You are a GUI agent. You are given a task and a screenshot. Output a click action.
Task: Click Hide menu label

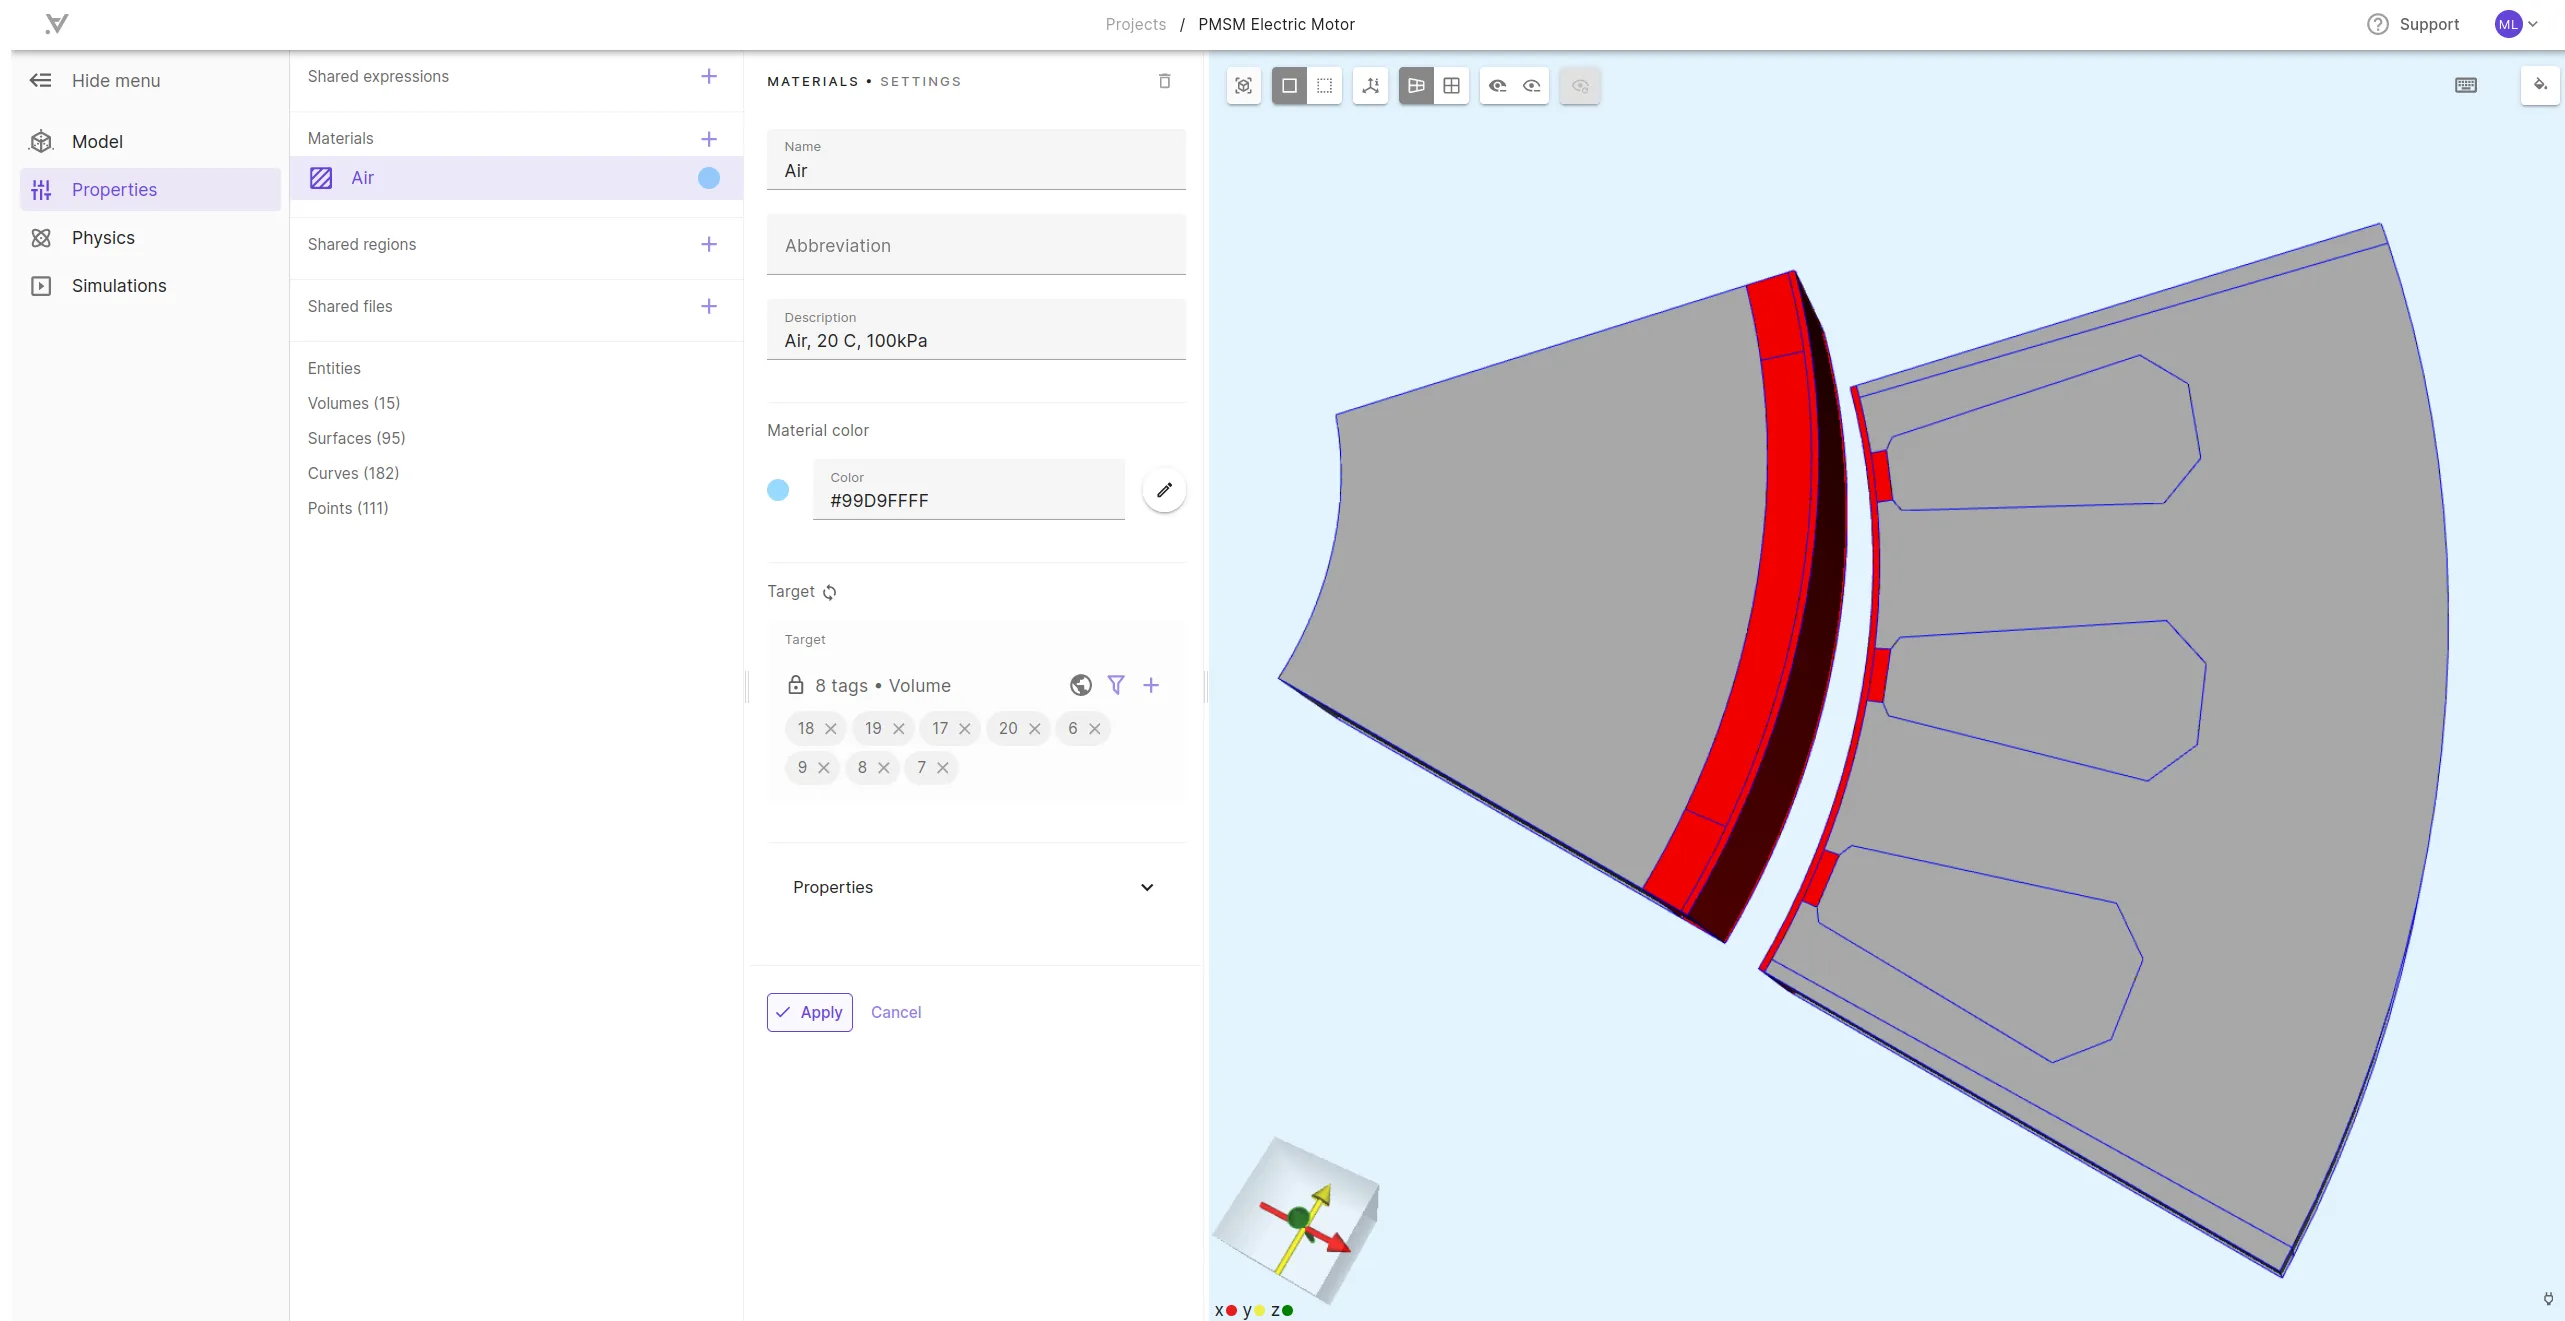[116, 81]
